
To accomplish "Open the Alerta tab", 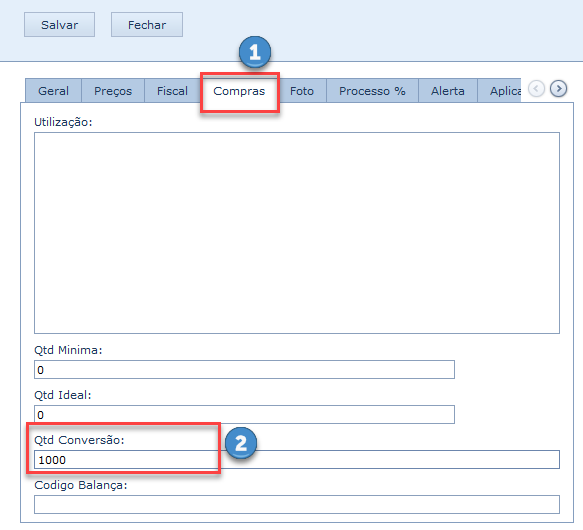I will tap(448, 91).
